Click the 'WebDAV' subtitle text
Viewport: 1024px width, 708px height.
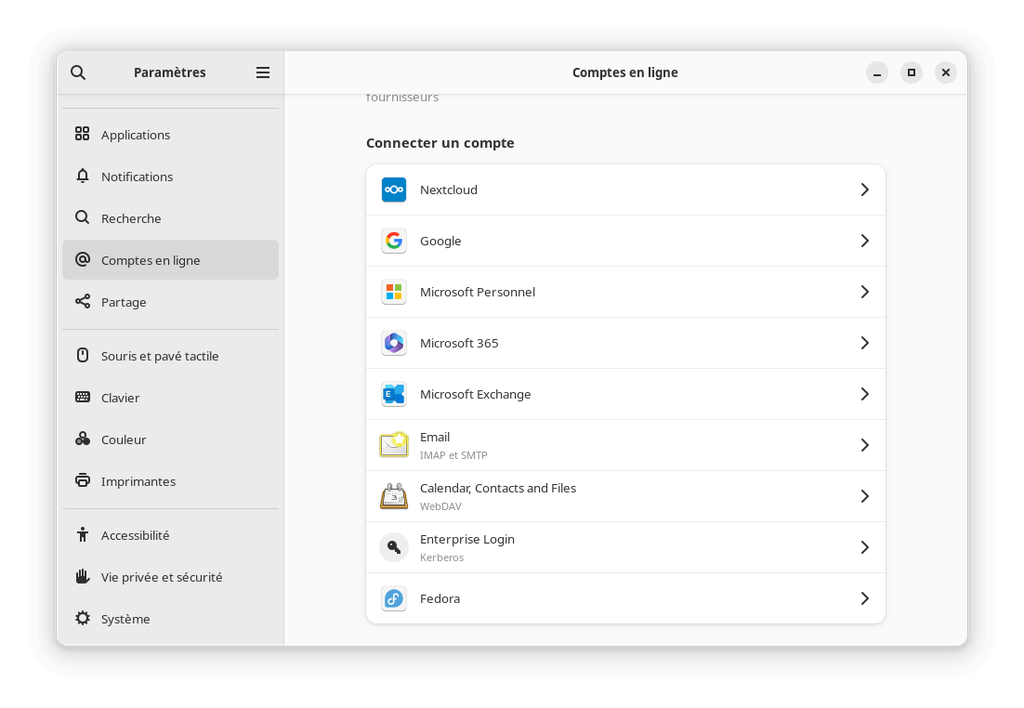[x=441, y=506]
